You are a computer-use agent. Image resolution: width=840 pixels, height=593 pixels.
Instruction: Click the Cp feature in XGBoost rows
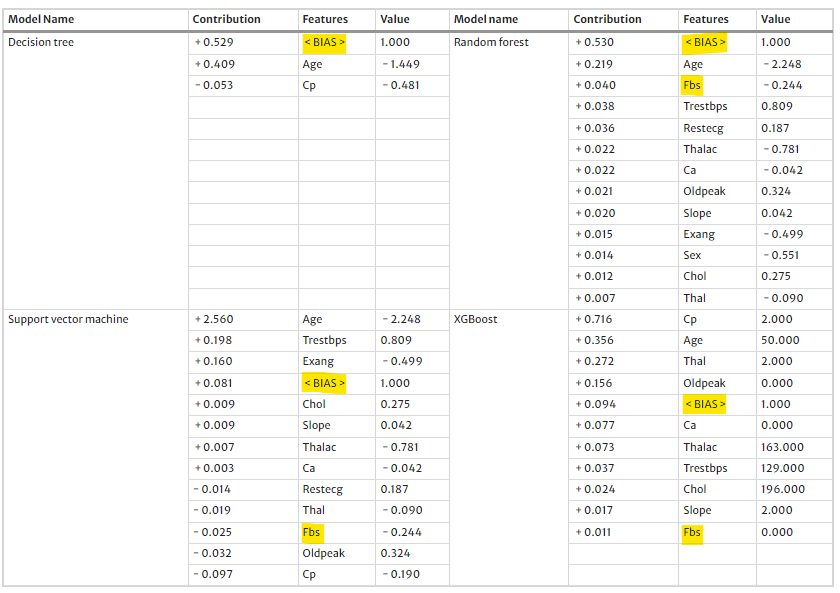[690, 319]
